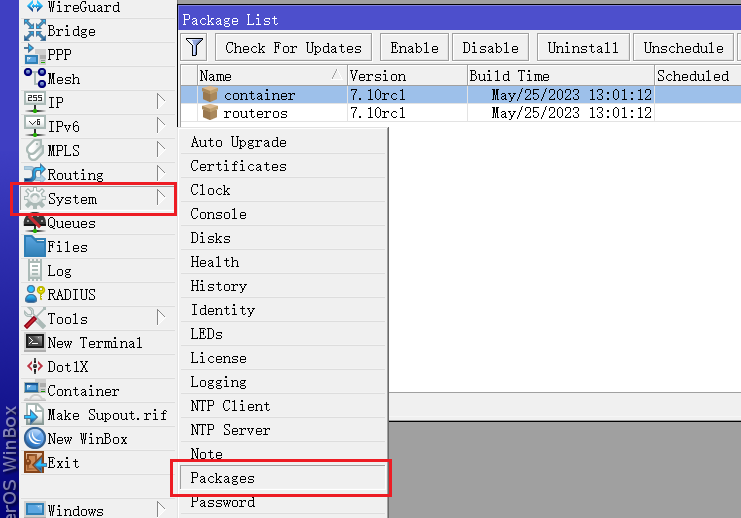Image resolution: width=741 pixels, height=518 pixels.
Task: Choose Certificates in the System submenu
Action: tap(238, 166)
